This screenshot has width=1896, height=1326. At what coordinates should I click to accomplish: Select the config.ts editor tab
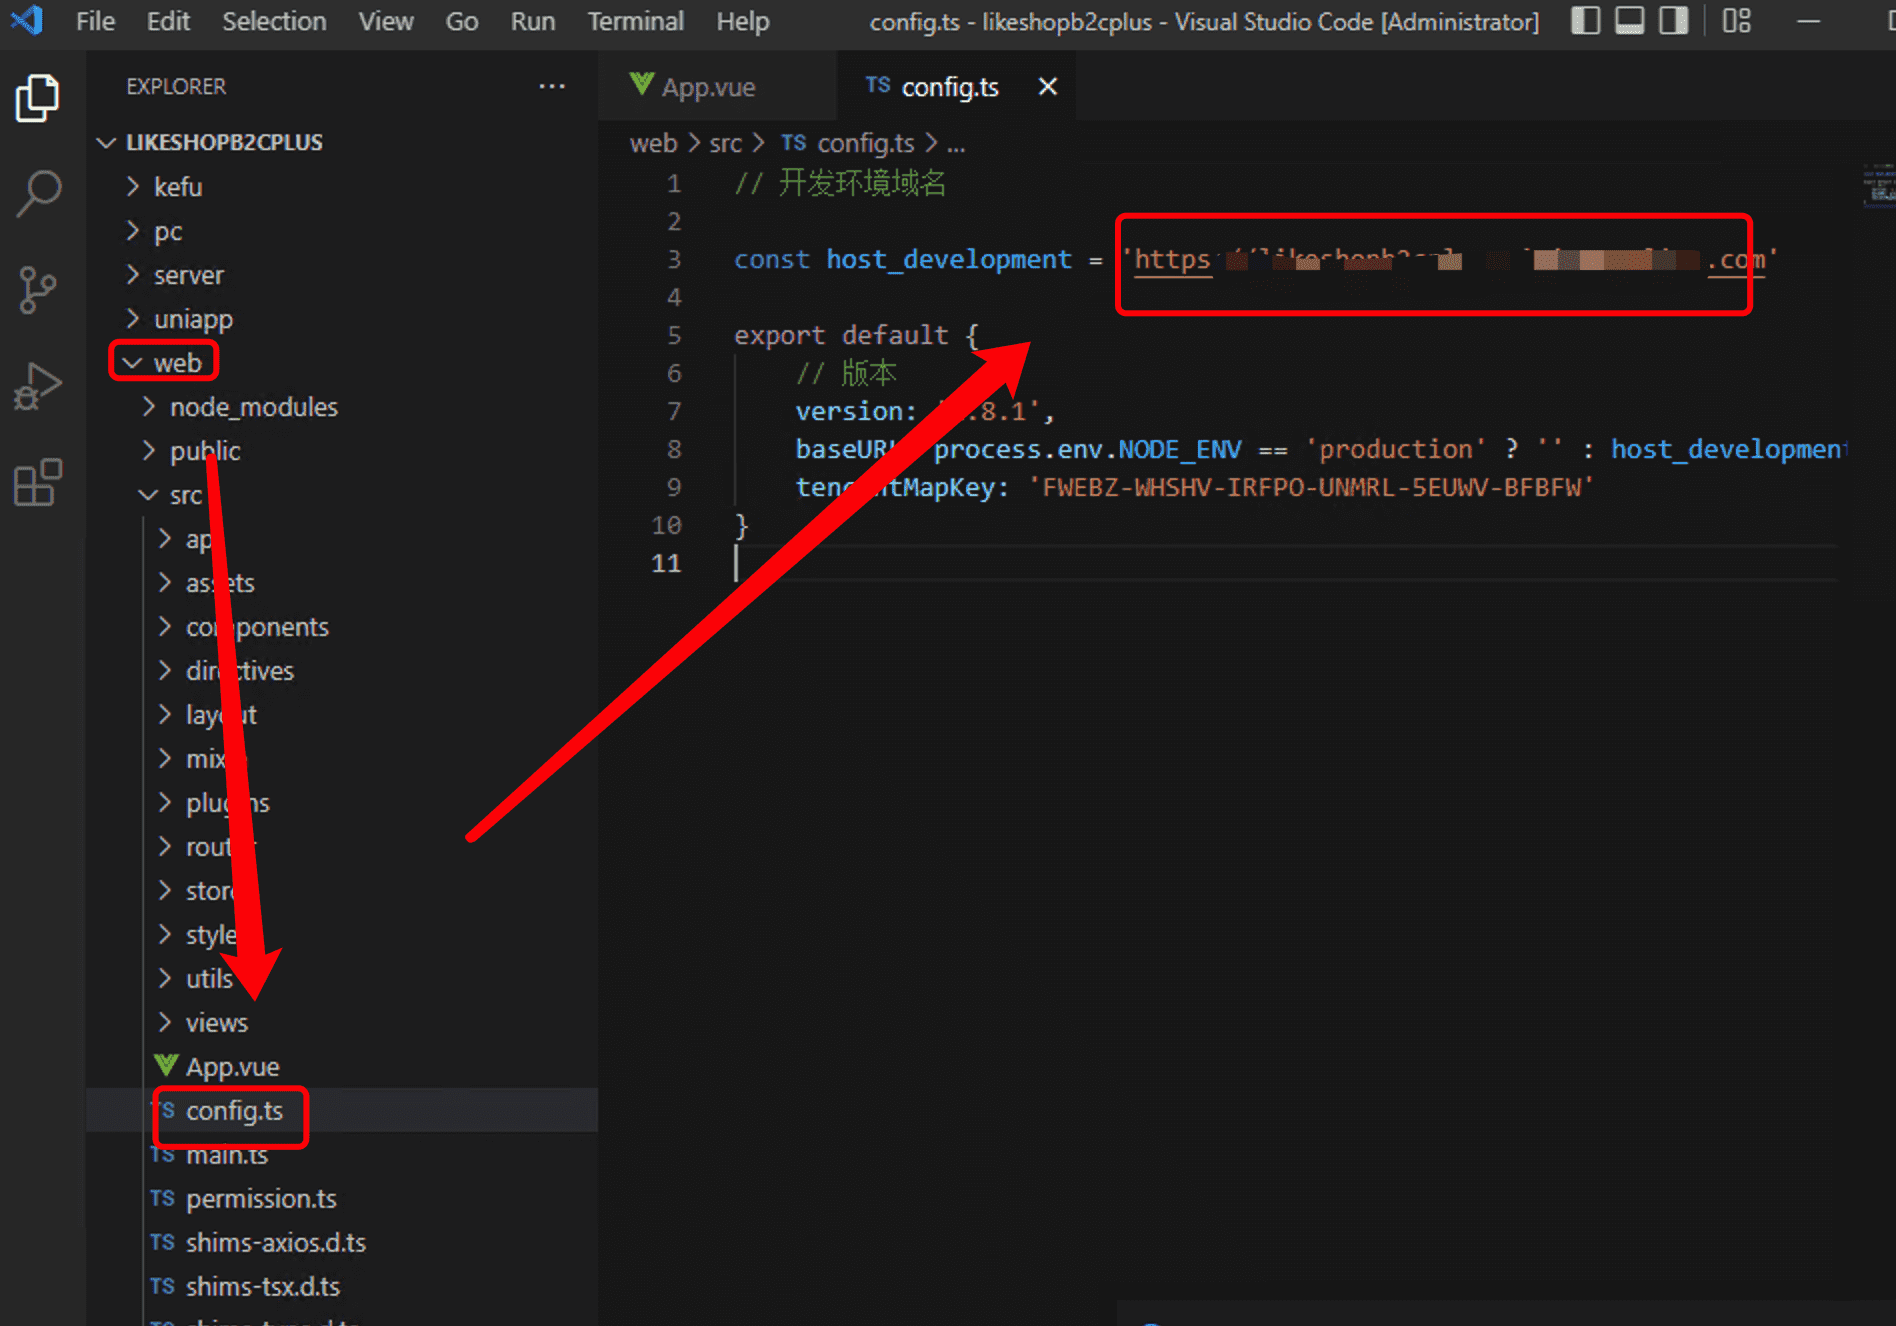[x=950, y=87]
